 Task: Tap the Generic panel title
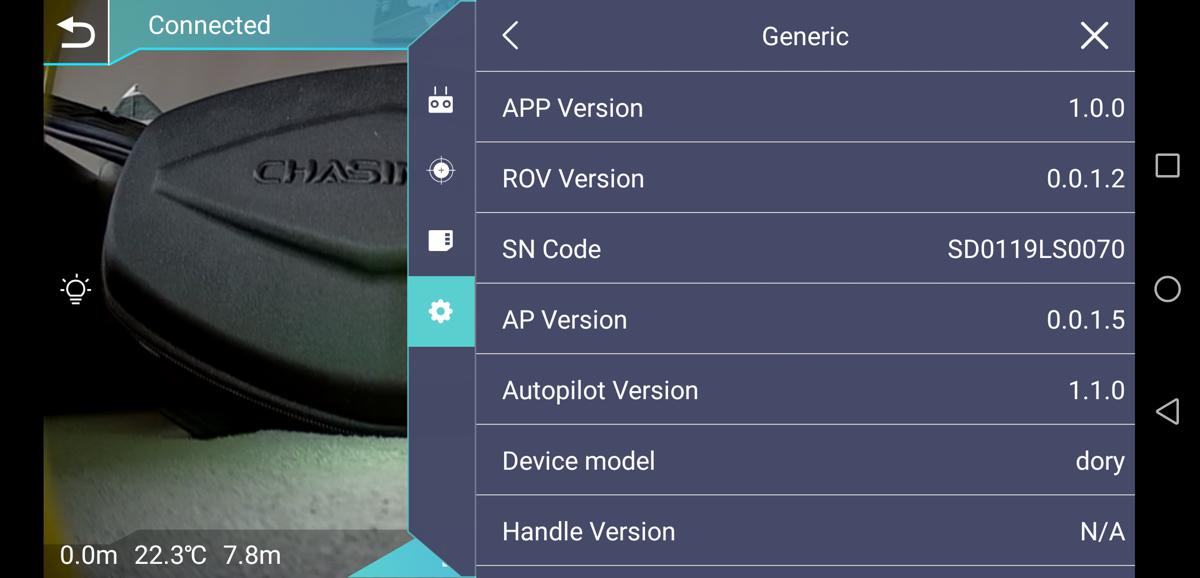click(x=805, y=36)
